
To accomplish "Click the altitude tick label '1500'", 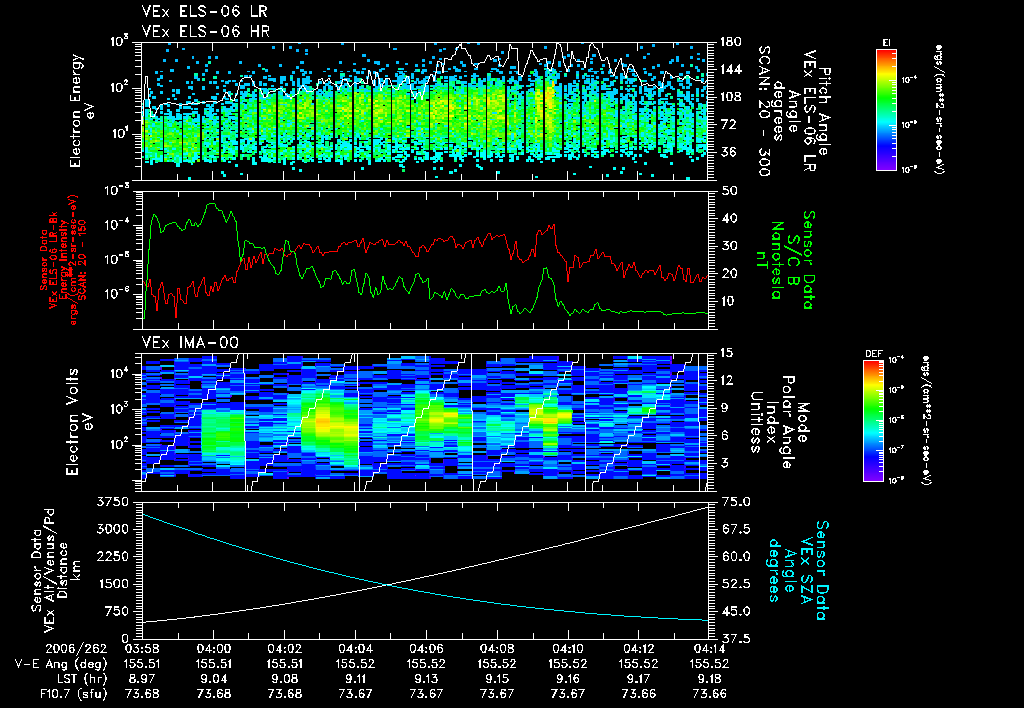I will pos(112,585).
